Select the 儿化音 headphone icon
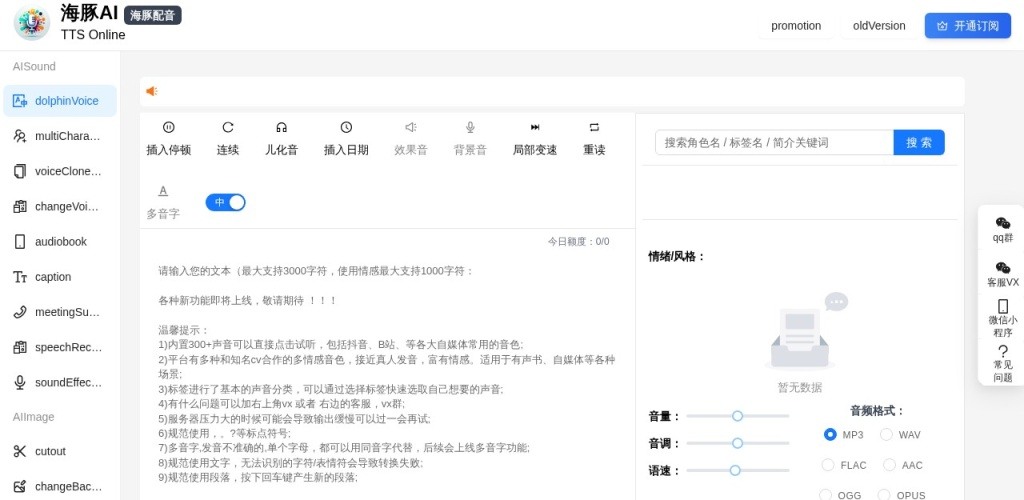This screenshot has height=500, width=1024. 282,128
